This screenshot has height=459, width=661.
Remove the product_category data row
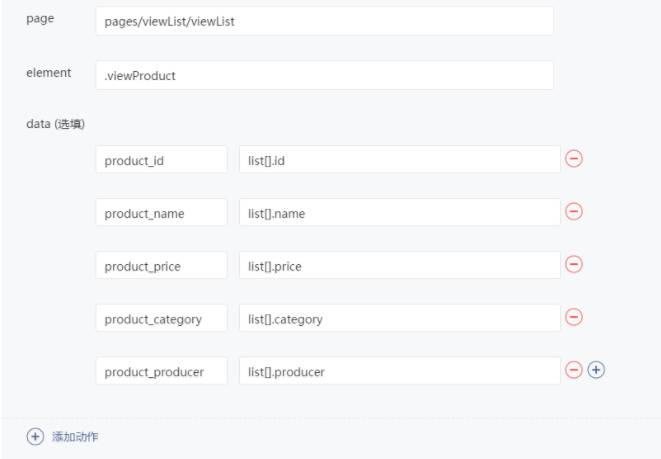[574, 317]
